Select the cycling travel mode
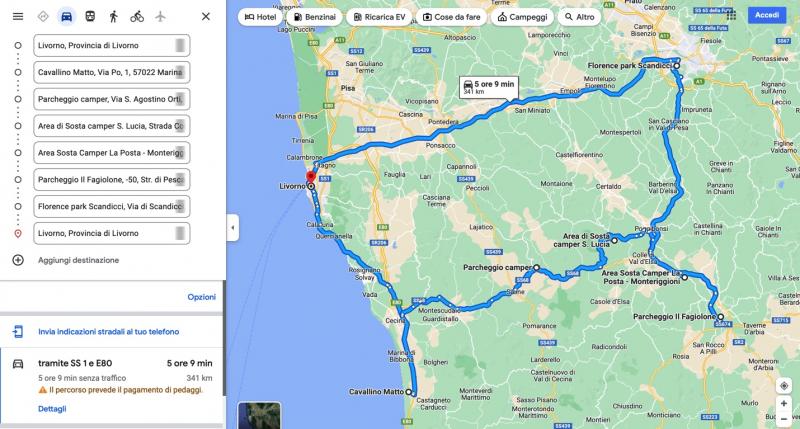800x429 pixels. (x=137, y=16)
